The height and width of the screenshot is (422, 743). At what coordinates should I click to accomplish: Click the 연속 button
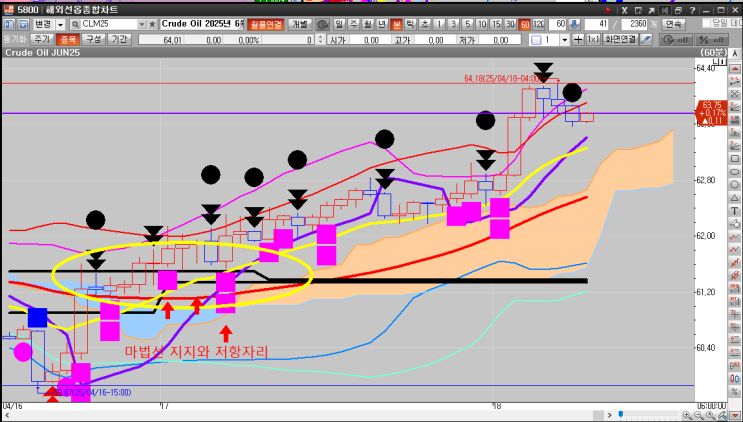pos(673,24)
